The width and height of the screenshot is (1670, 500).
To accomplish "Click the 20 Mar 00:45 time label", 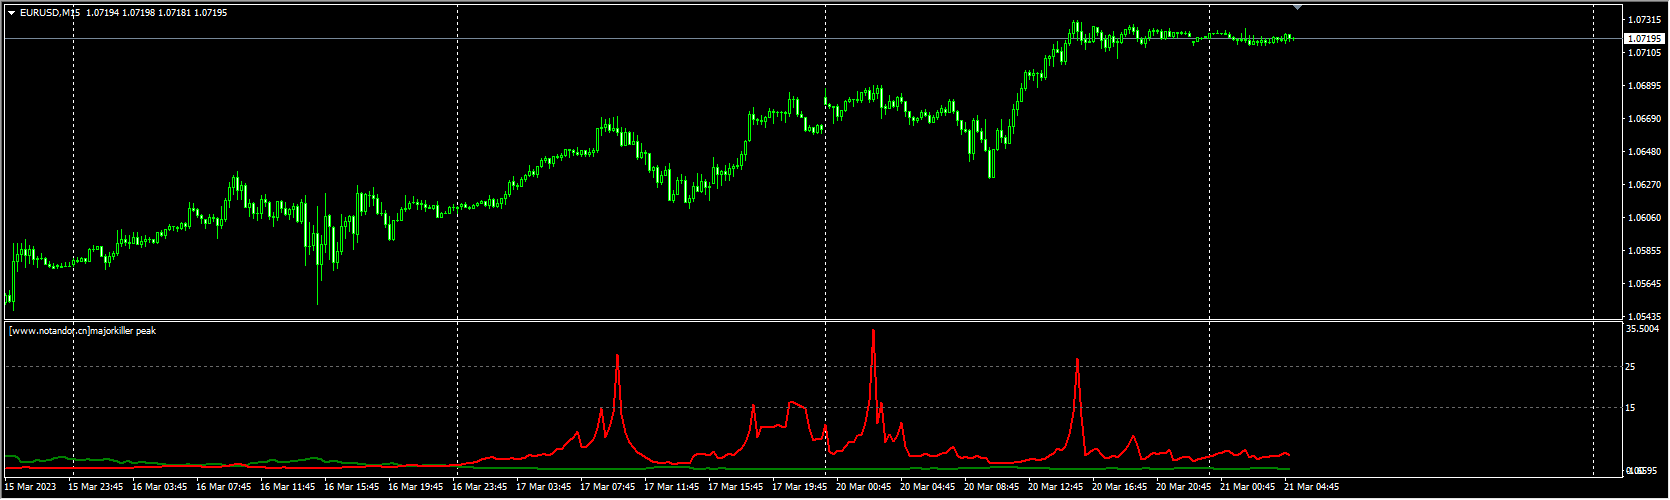I will tap(864, 487).
